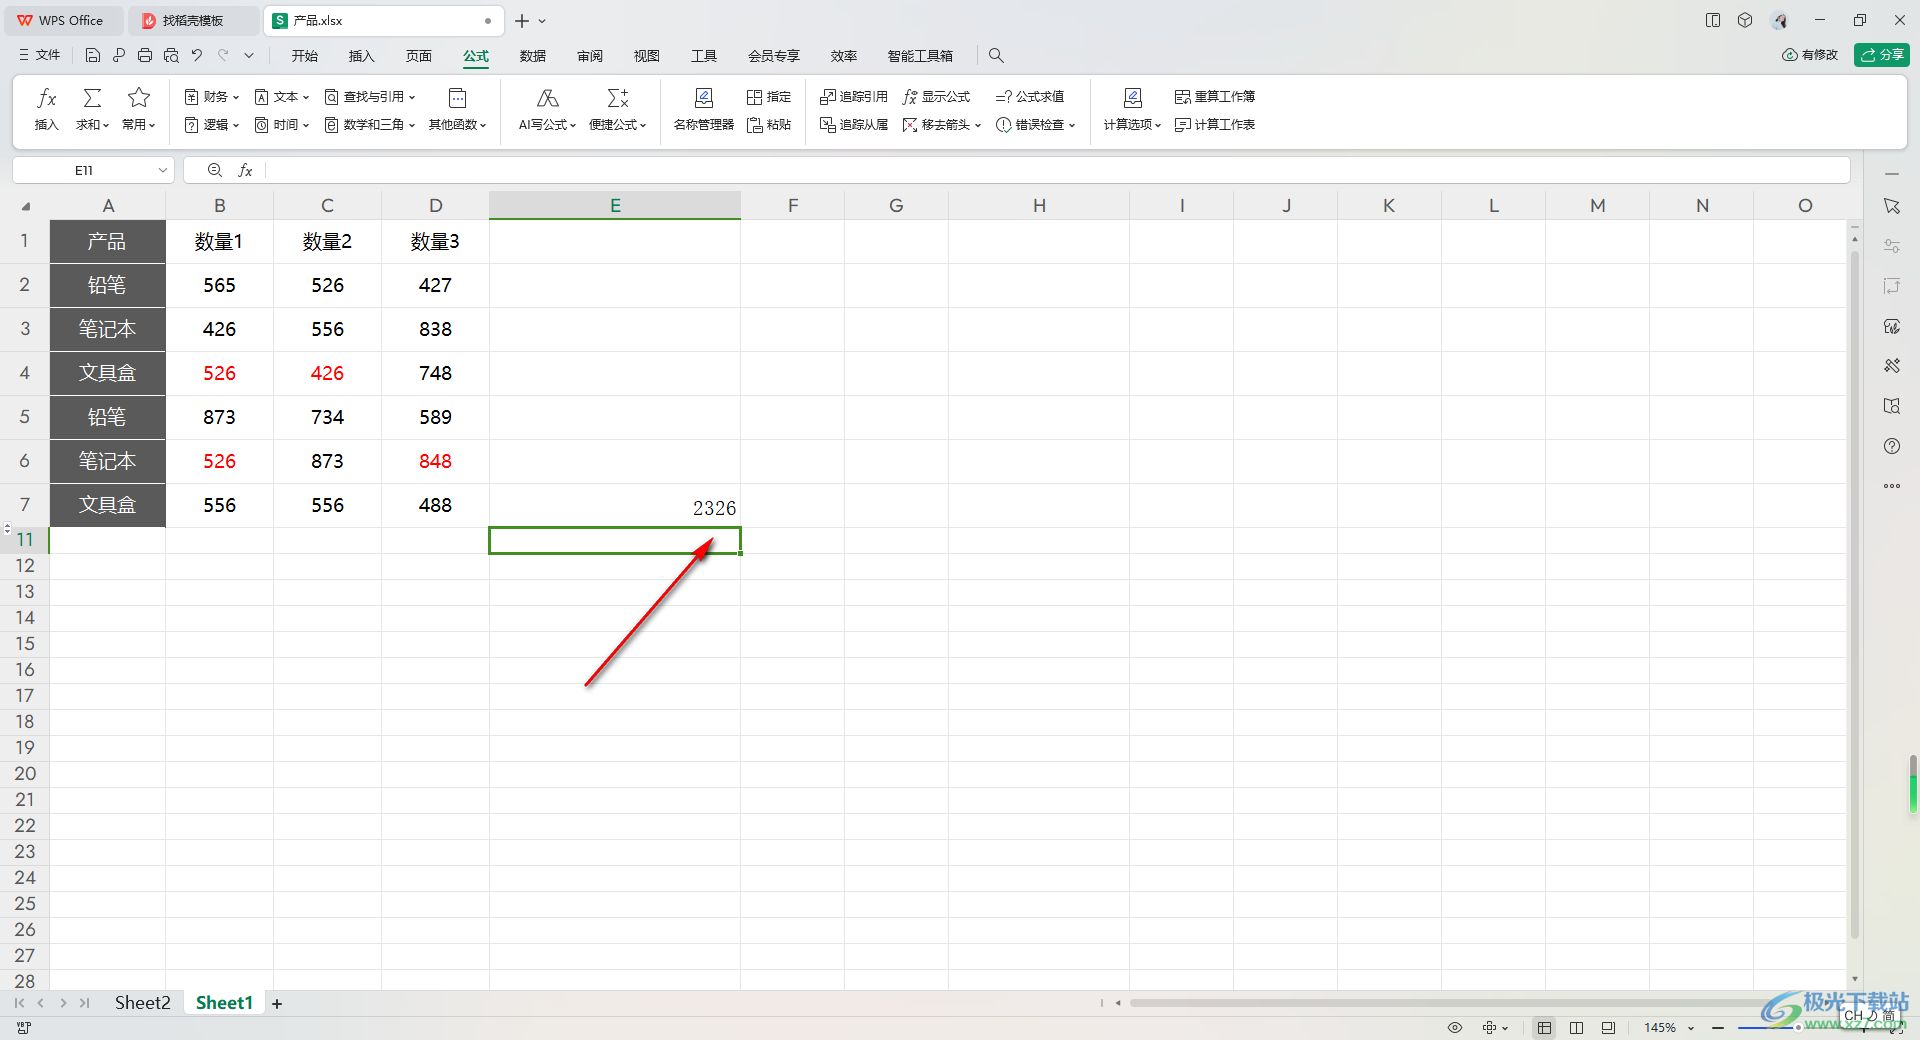Select column header E
This screenshot has height=1040, width=1920.
tap(615, 205)
